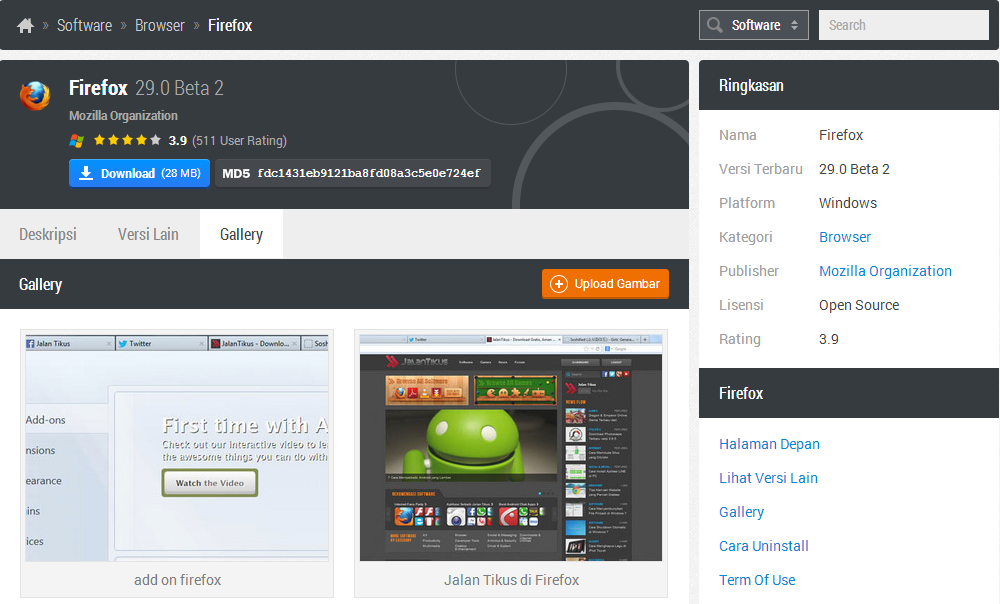Click the '29.0 Beta 2' Versi Terbaru value

[x=854, y=169]
